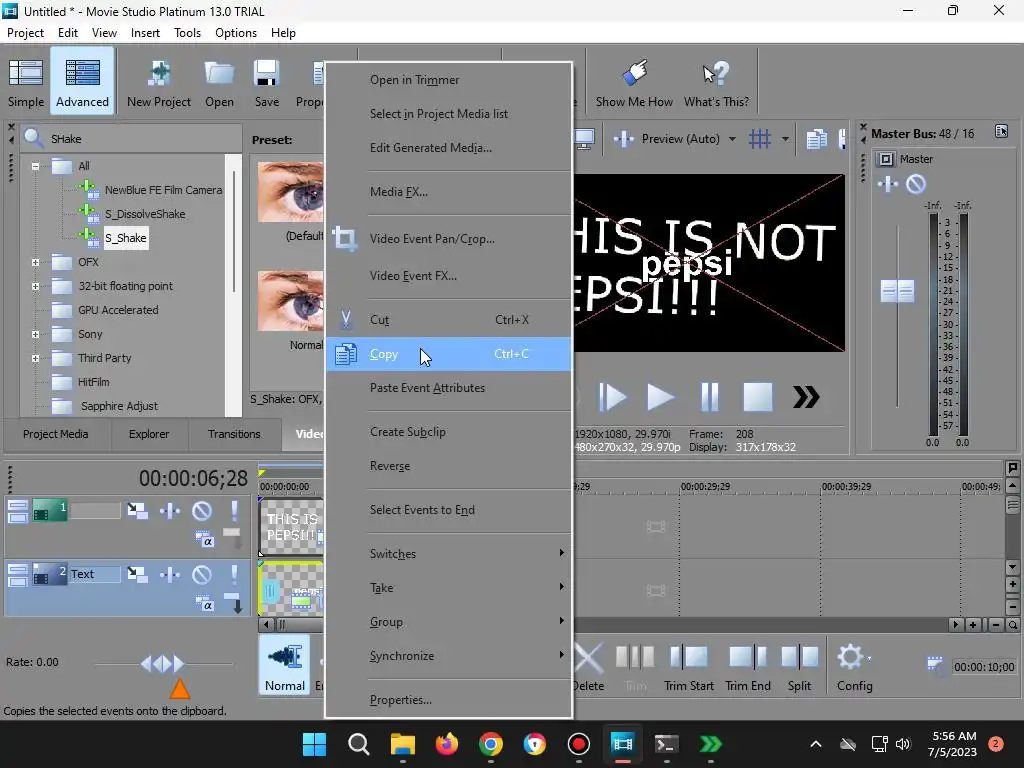Play the preview
The height and width of the screenshot is (768, 1024).
(660, 397)
